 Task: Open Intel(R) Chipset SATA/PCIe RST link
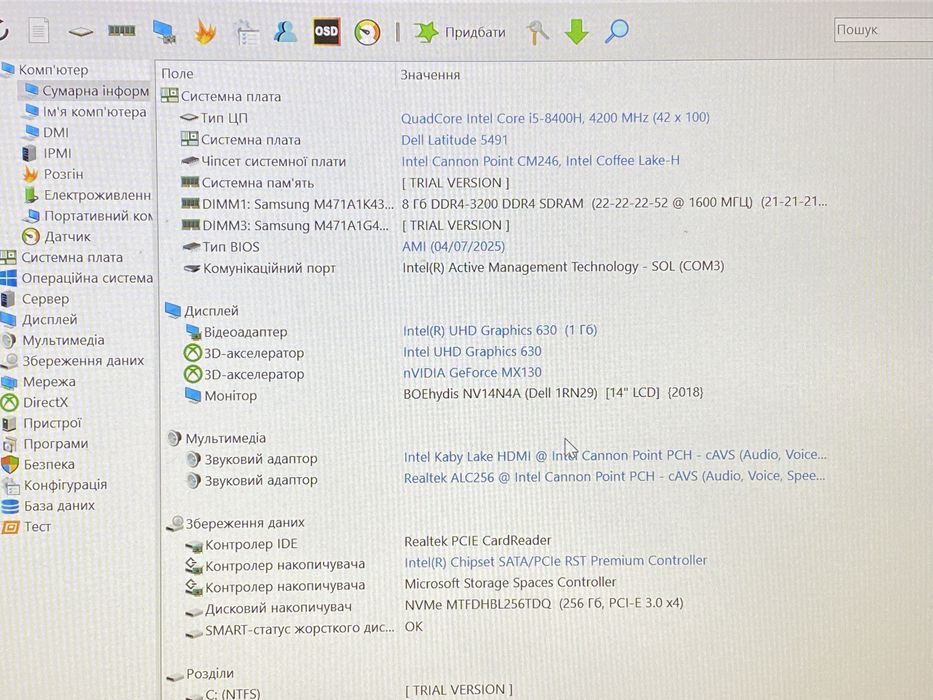point(556,561)
